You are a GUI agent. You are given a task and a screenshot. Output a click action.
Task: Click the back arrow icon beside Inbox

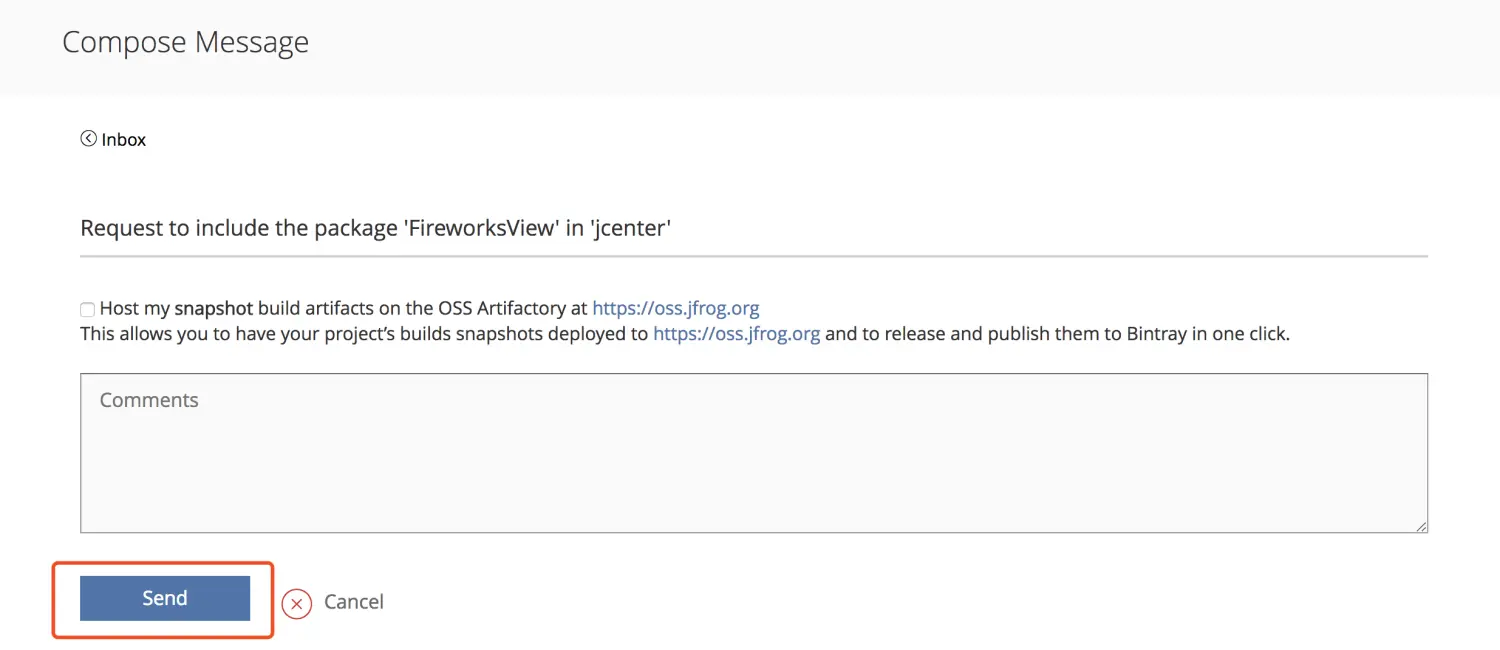[x=89, y=139]
